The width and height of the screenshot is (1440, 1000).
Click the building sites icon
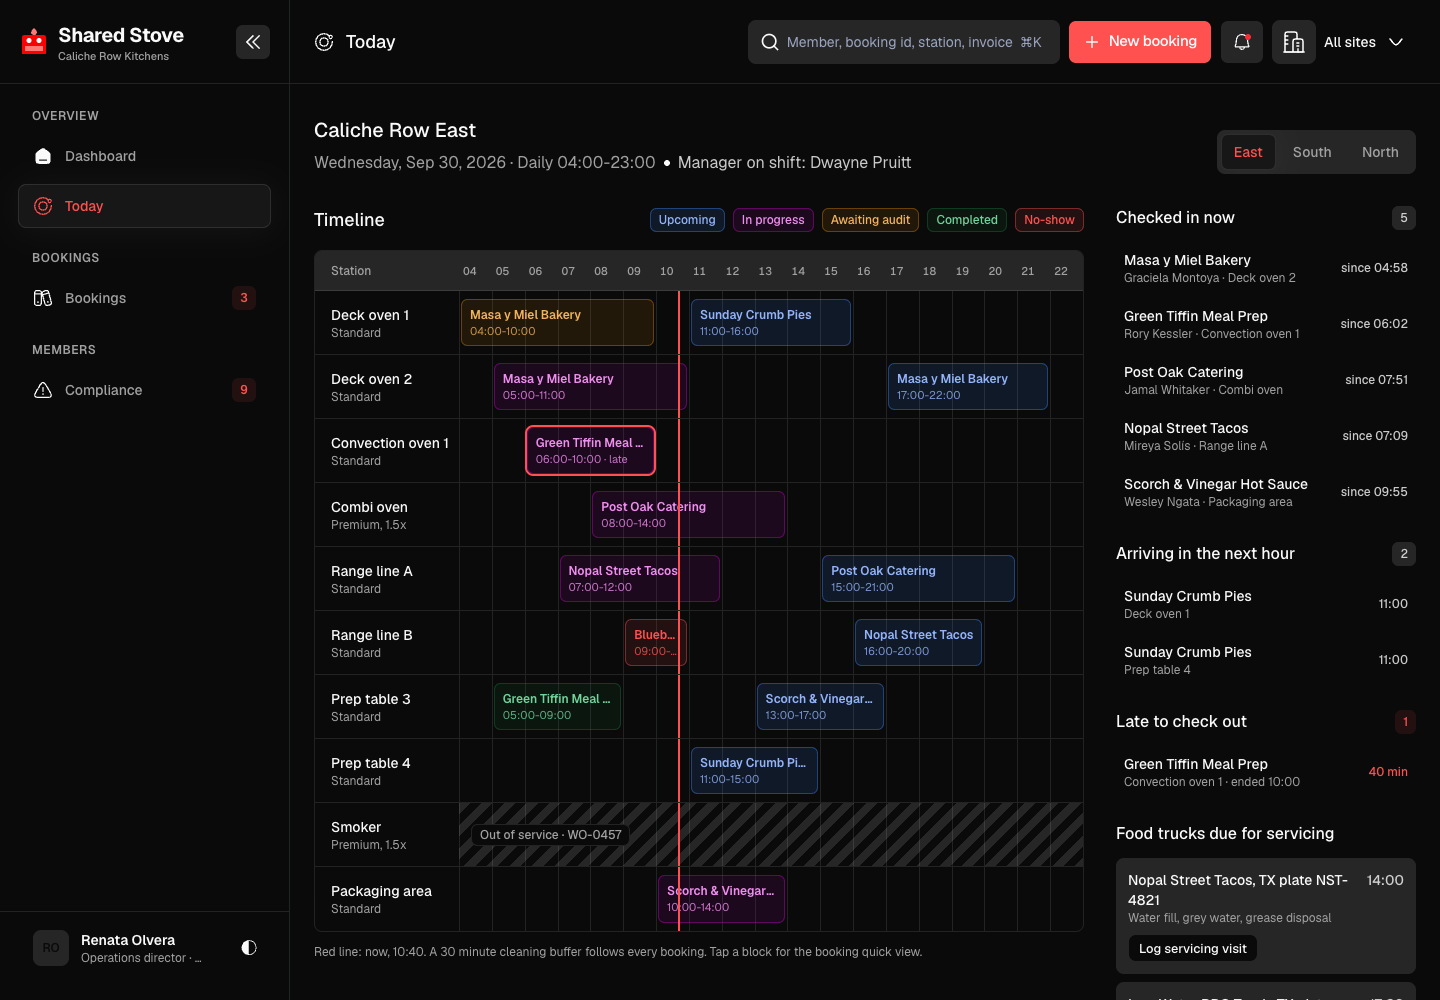1293,42
